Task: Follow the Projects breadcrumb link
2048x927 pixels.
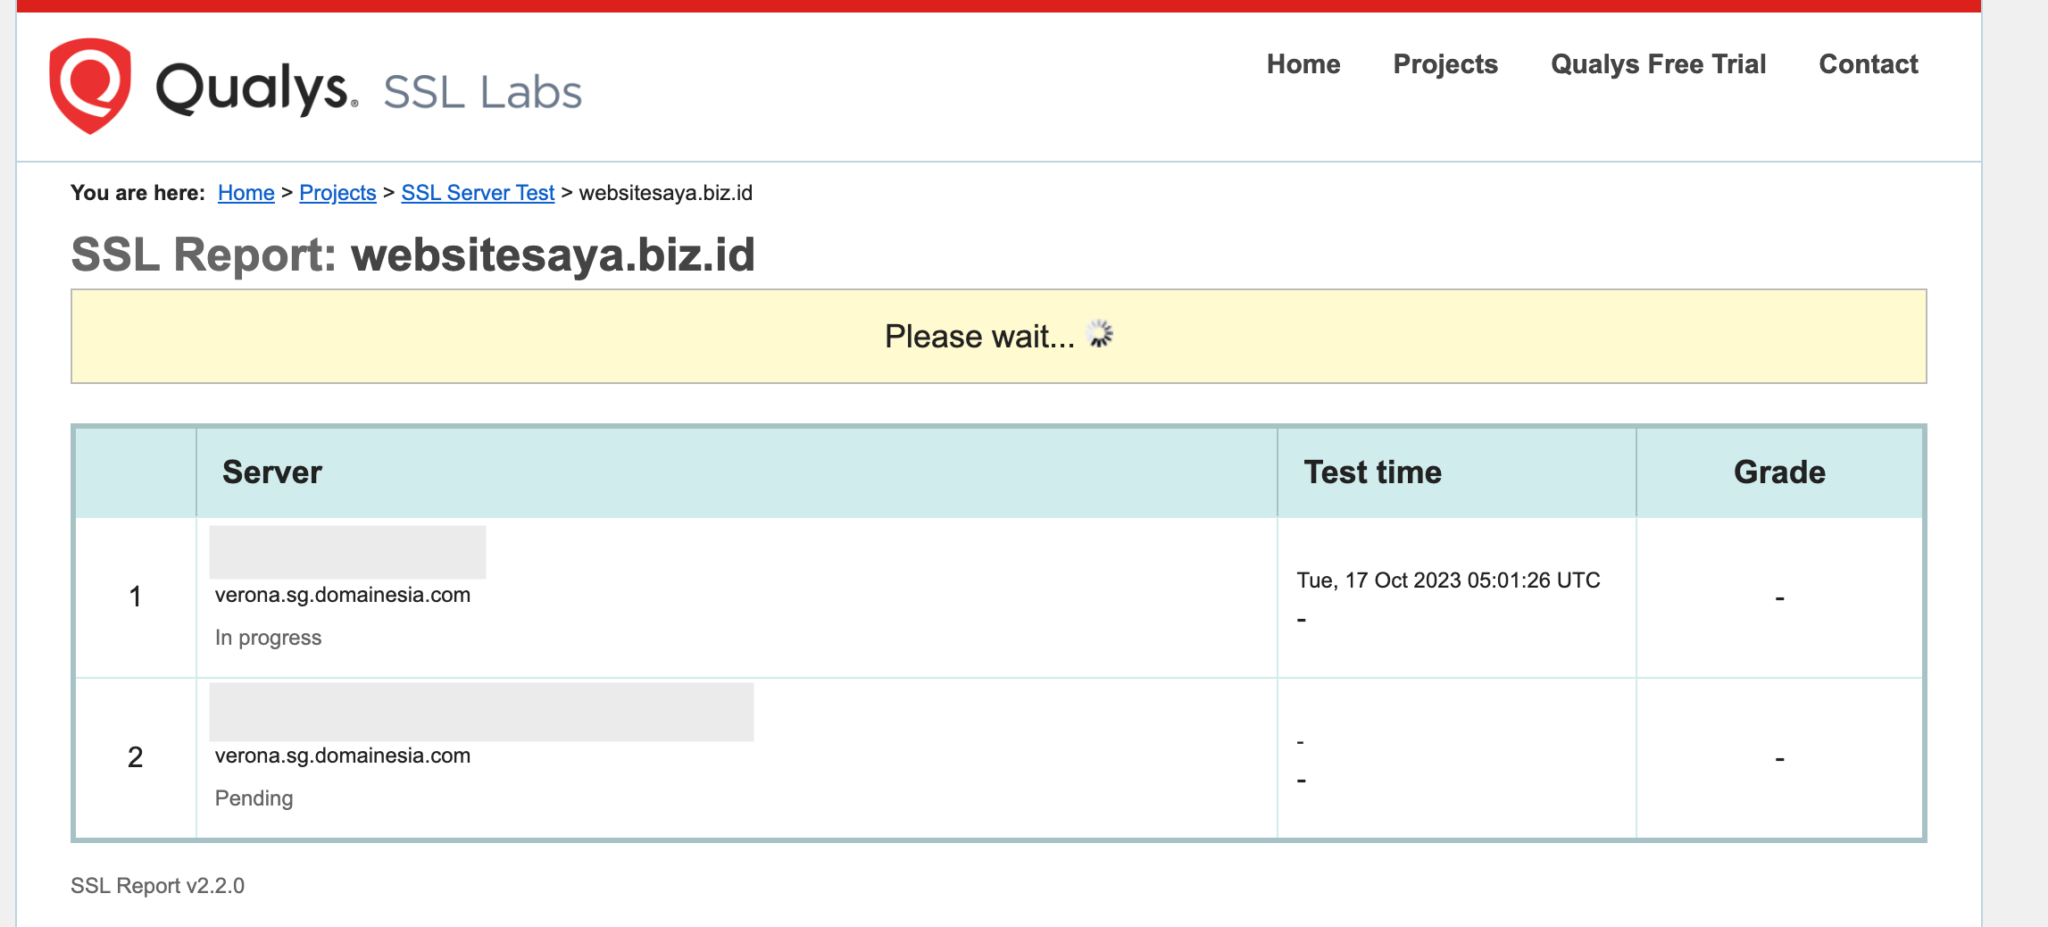Action: pos(338,193)
